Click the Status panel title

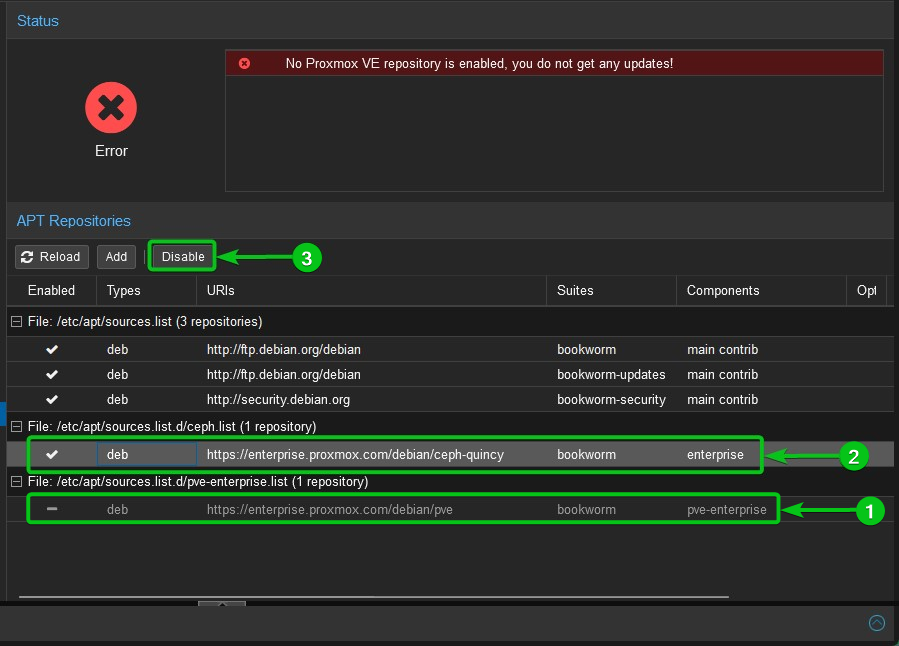click(38, 21)
